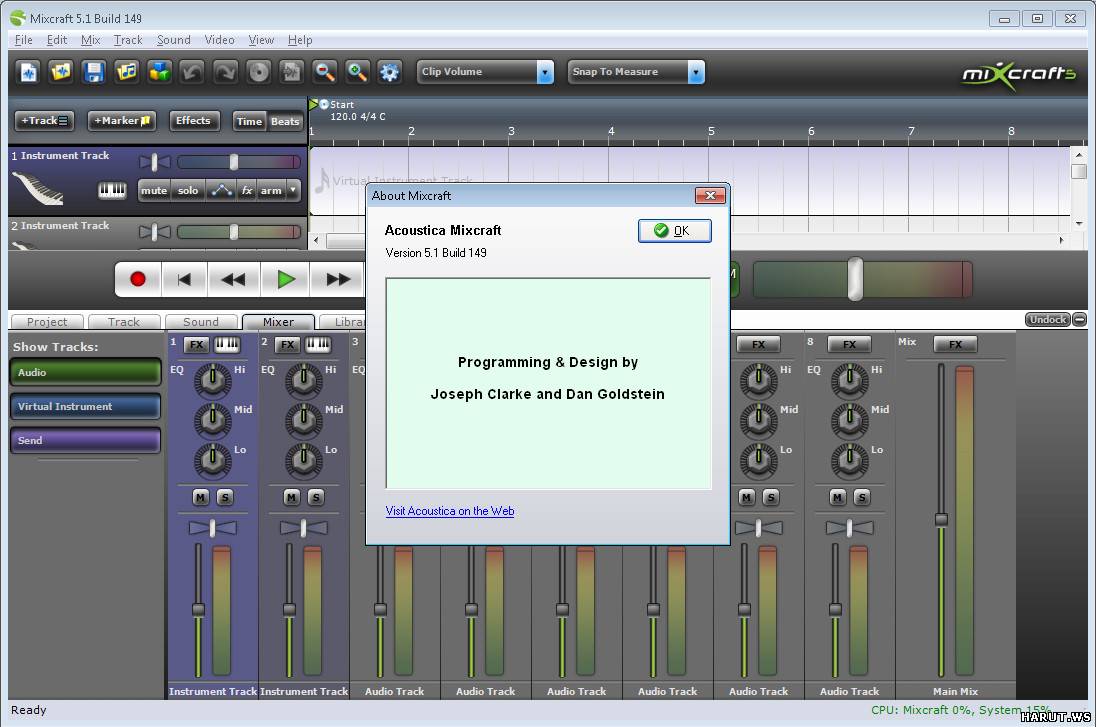Switch to the Track tab
Image resolution: width=1096 pixels, height=727 pixels.
124,322
